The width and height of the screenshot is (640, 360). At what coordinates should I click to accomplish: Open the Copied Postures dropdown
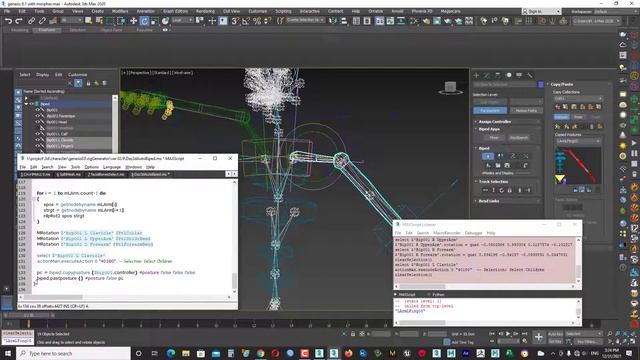(578, 141)
